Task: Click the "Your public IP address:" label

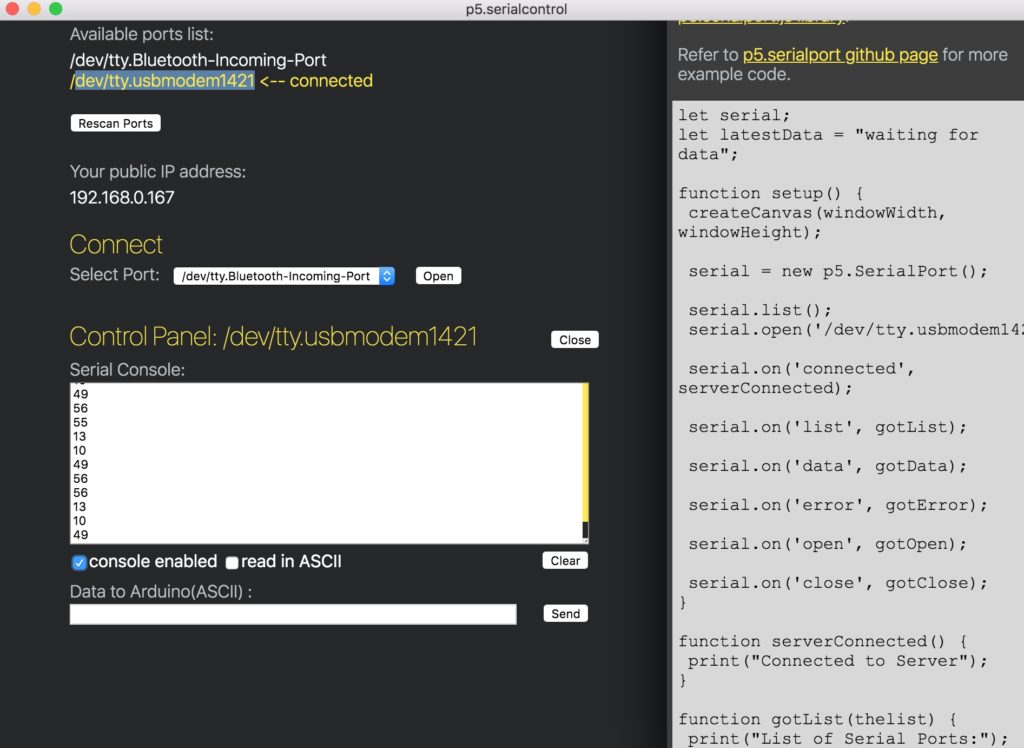Action: pos(158,172)
